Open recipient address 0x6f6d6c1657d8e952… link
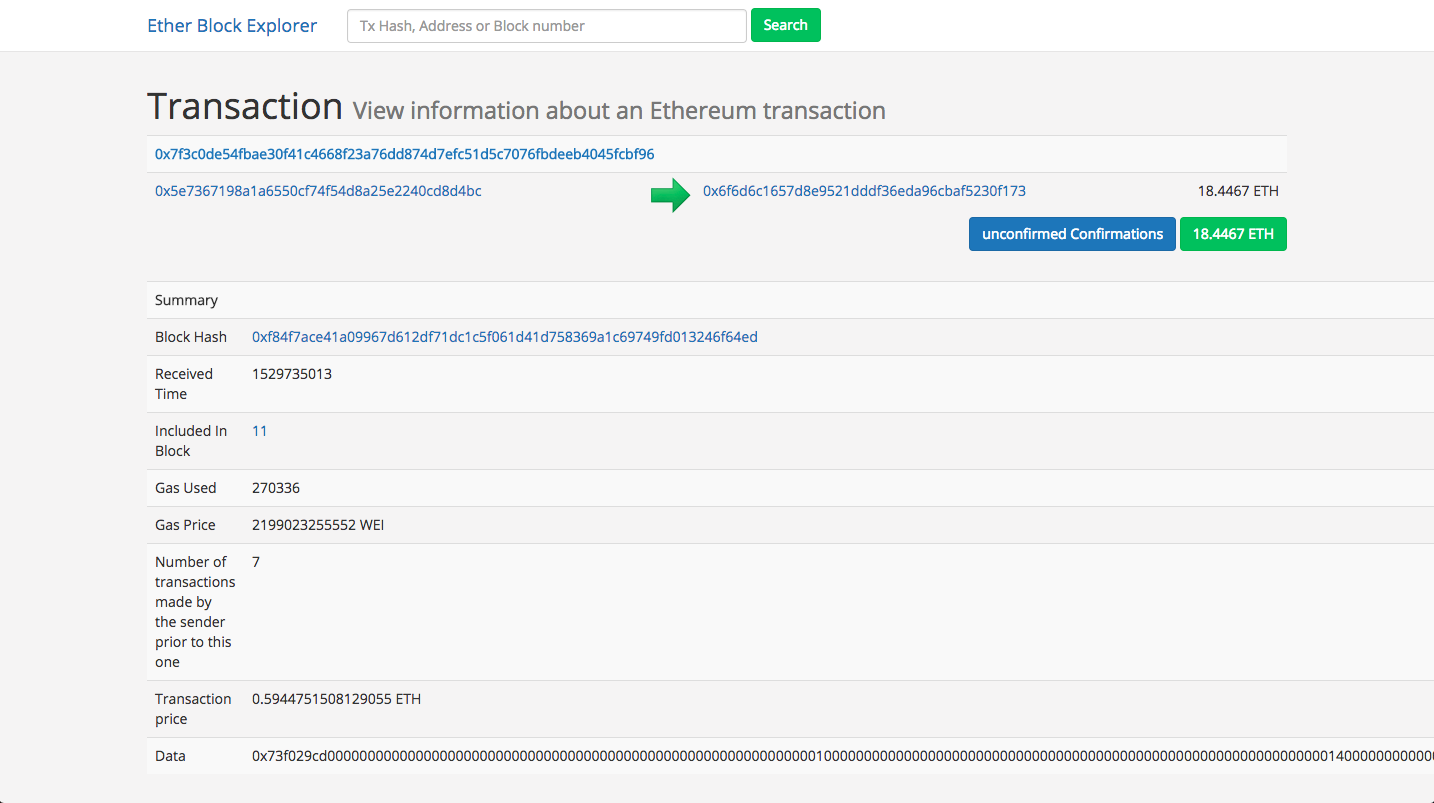Viewport: 1434px width, 803px height. click(x=864, y=191)
